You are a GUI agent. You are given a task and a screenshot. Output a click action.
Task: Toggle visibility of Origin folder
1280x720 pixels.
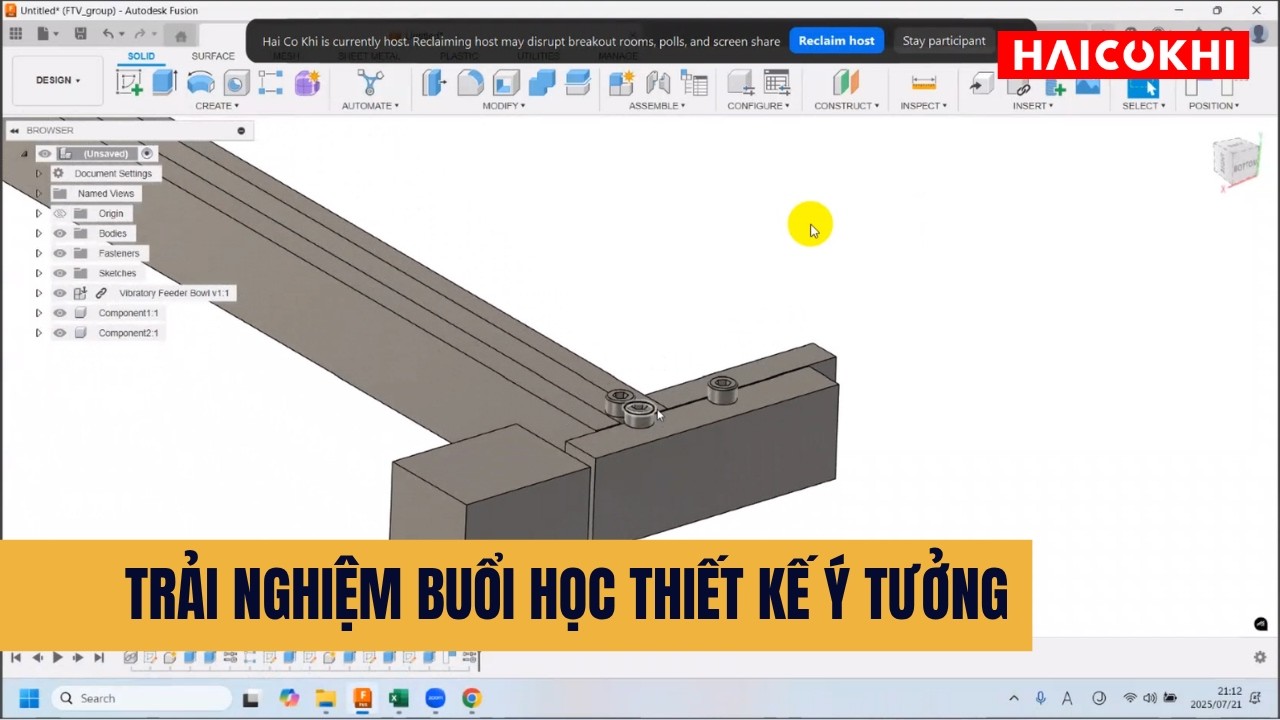(x=59, y=213)
